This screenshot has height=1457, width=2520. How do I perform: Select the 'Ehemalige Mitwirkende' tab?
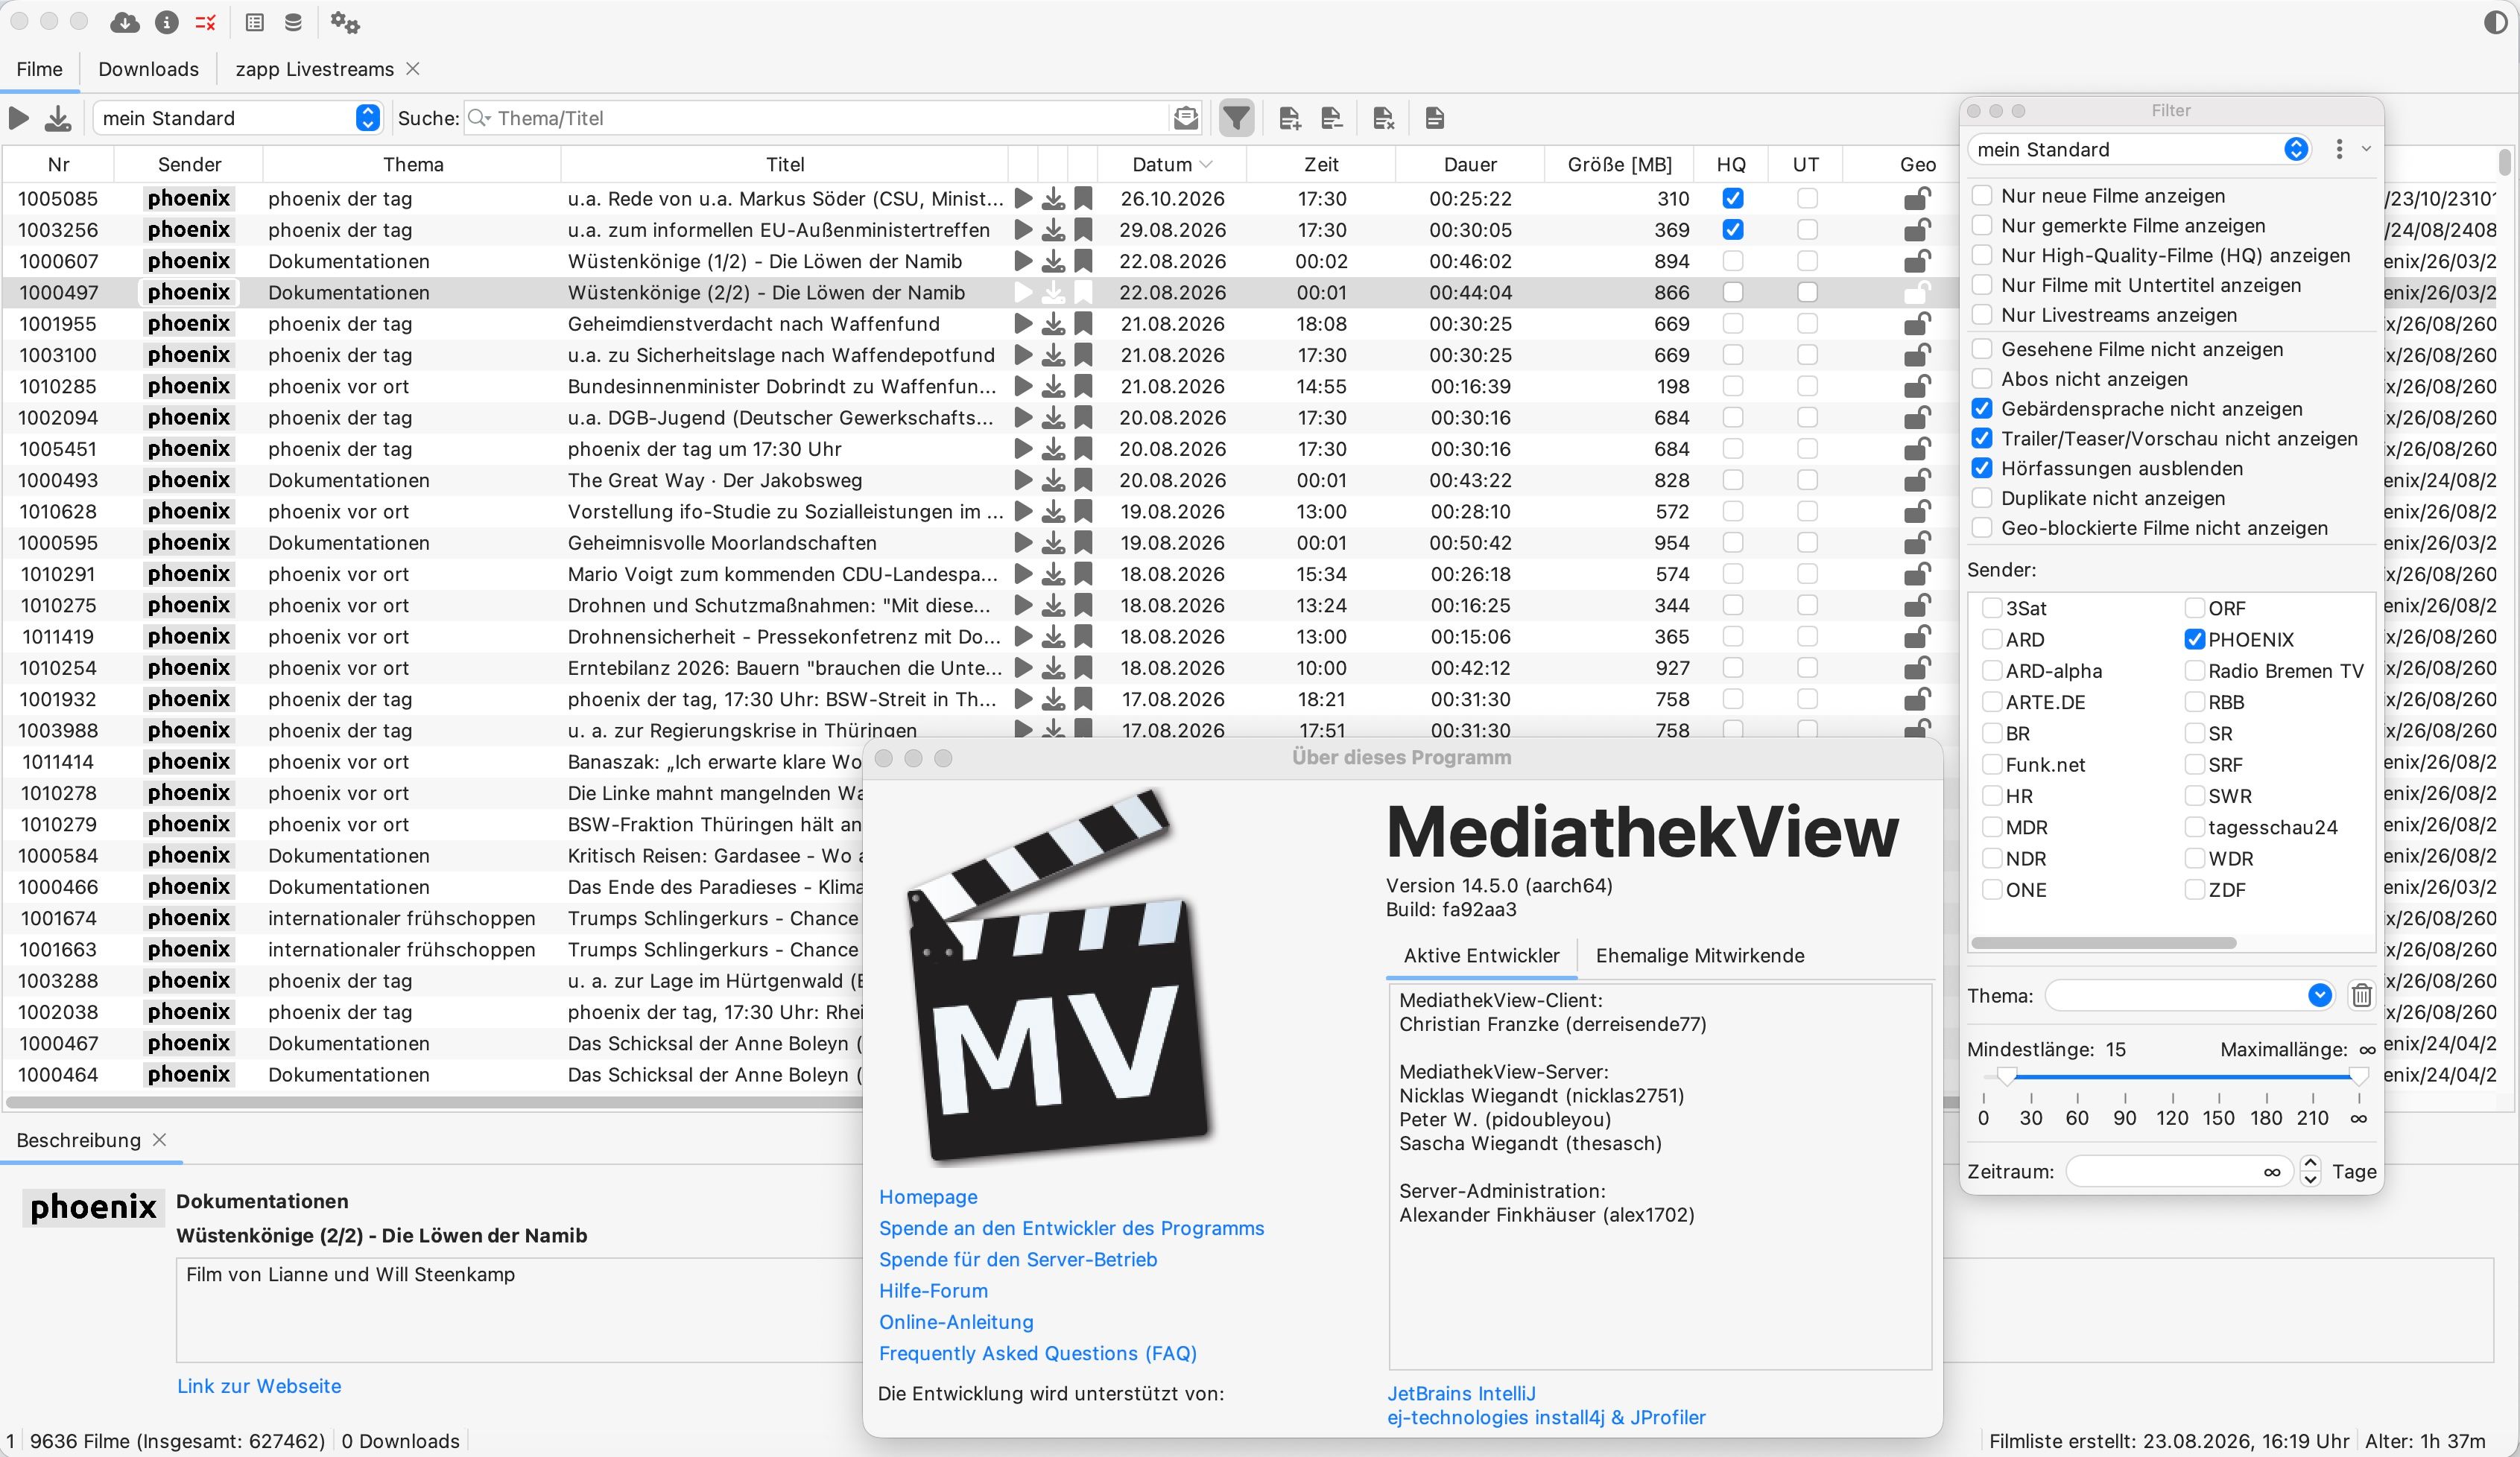[1699, 955]
